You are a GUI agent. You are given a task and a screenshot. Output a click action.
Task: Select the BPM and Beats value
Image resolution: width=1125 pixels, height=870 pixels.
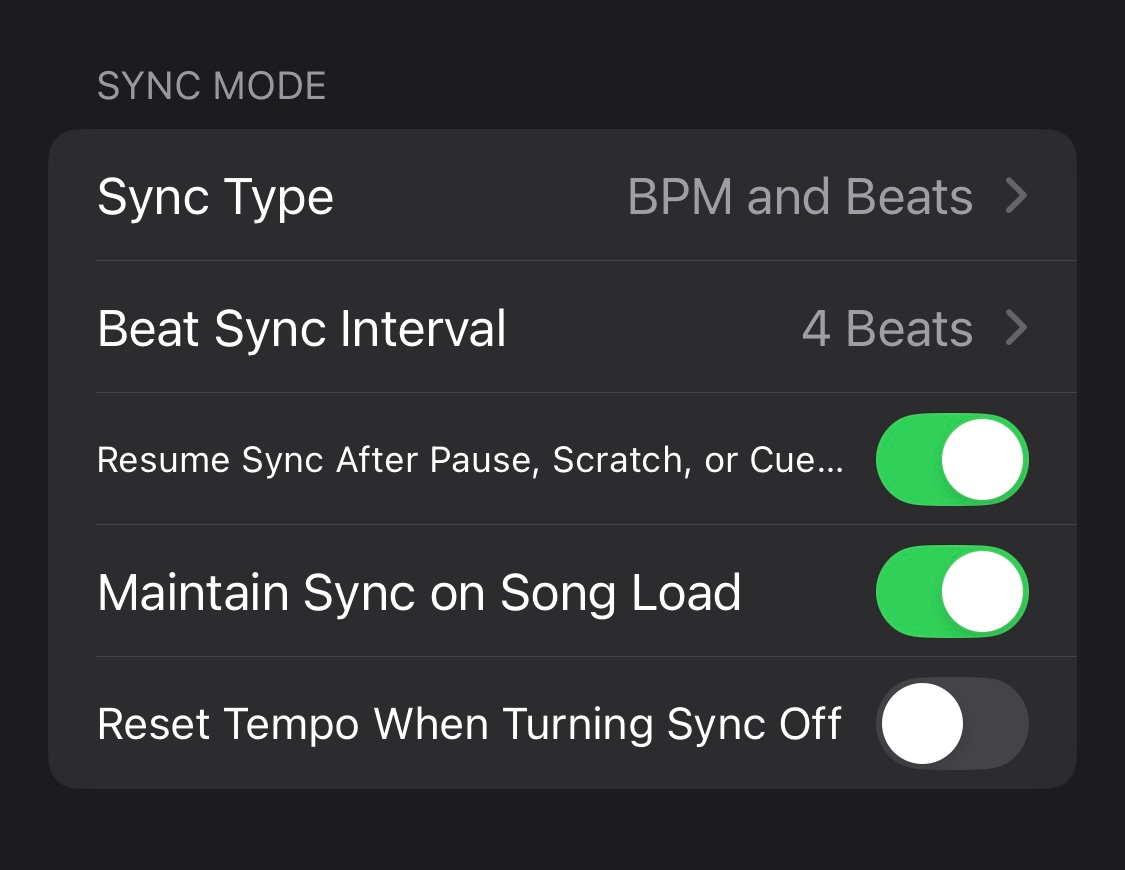click(x=799, y=196)
